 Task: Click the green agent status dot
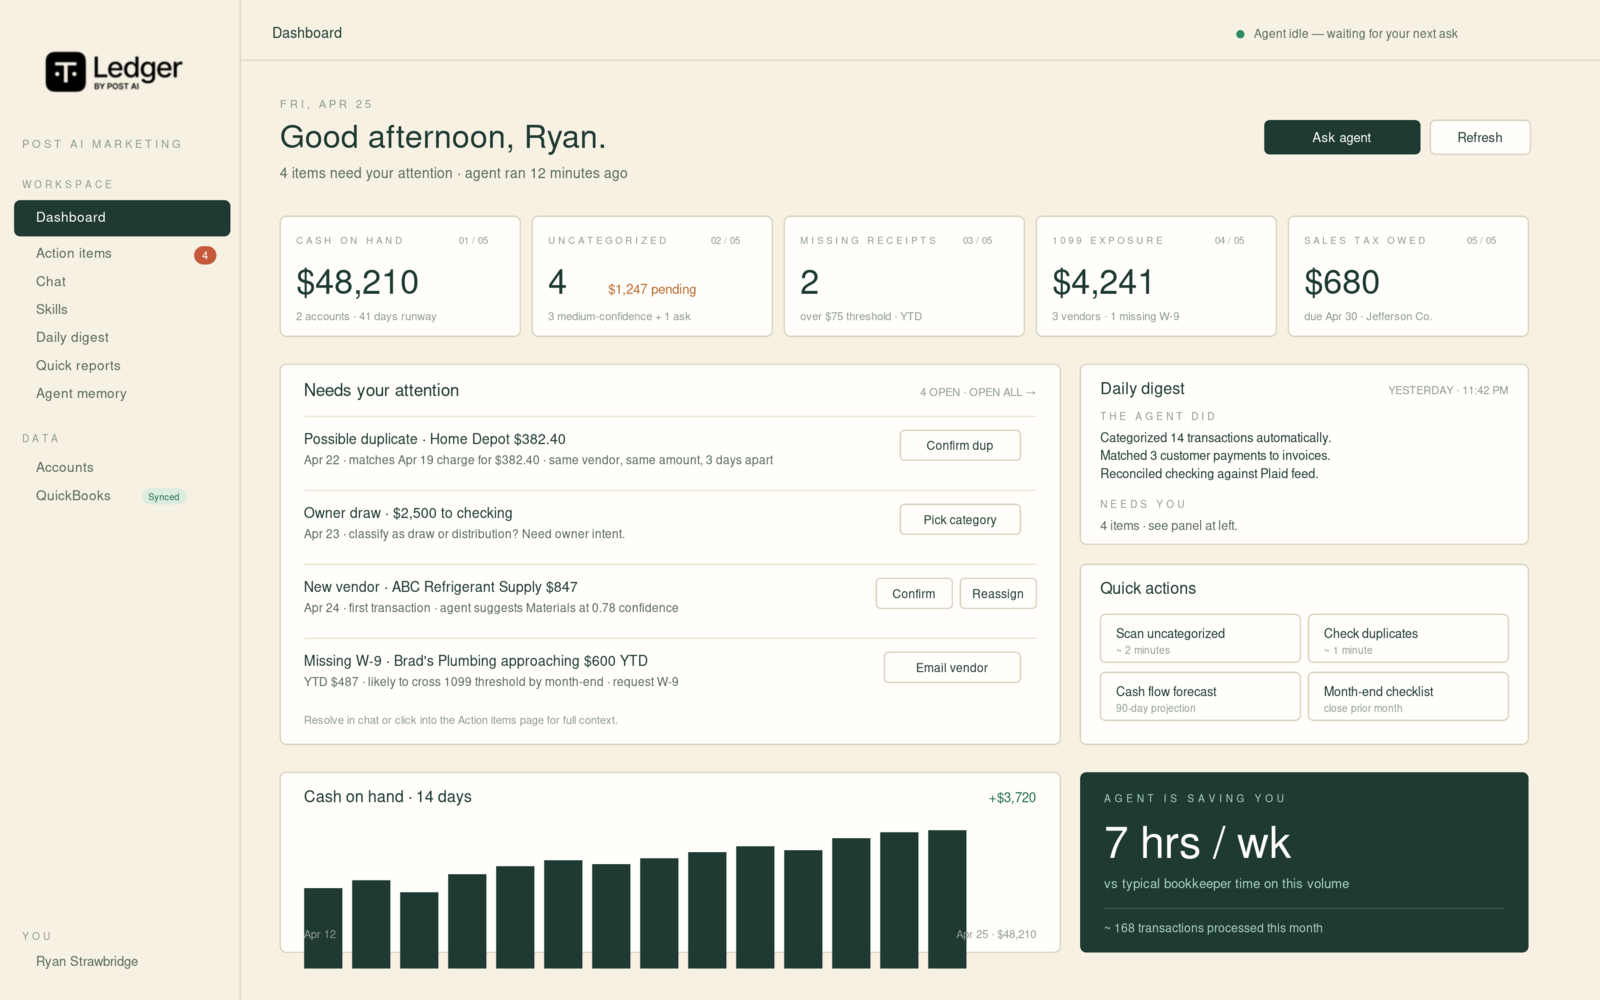pyautogui.click(x=1241, y=34)
